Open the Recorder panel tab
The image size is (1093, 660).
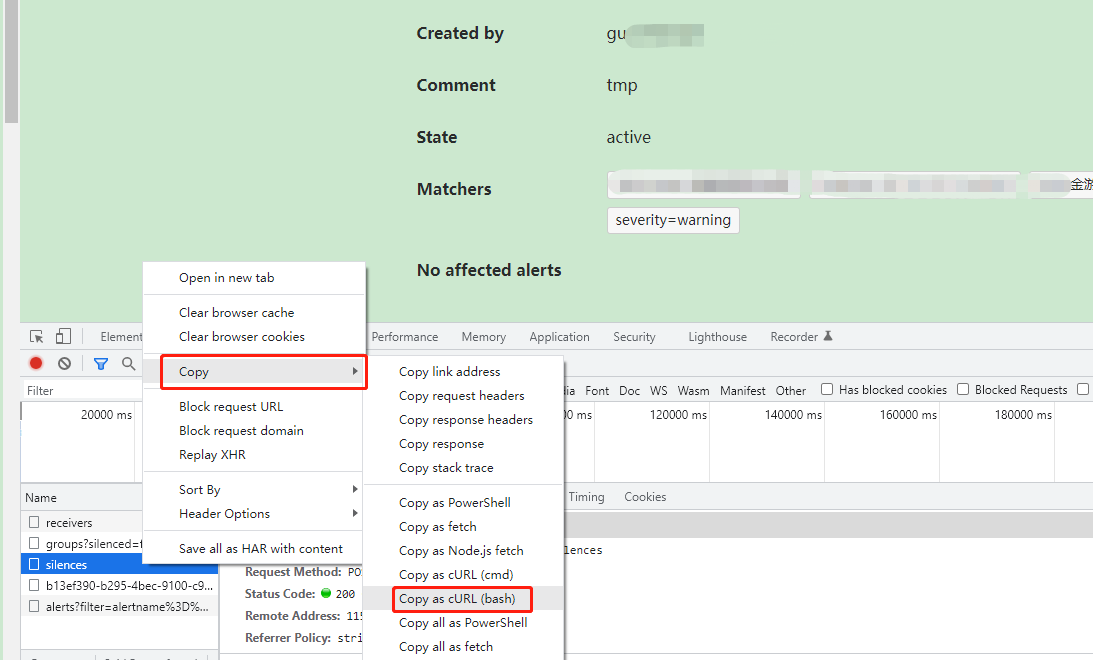[x=800, y=337]
